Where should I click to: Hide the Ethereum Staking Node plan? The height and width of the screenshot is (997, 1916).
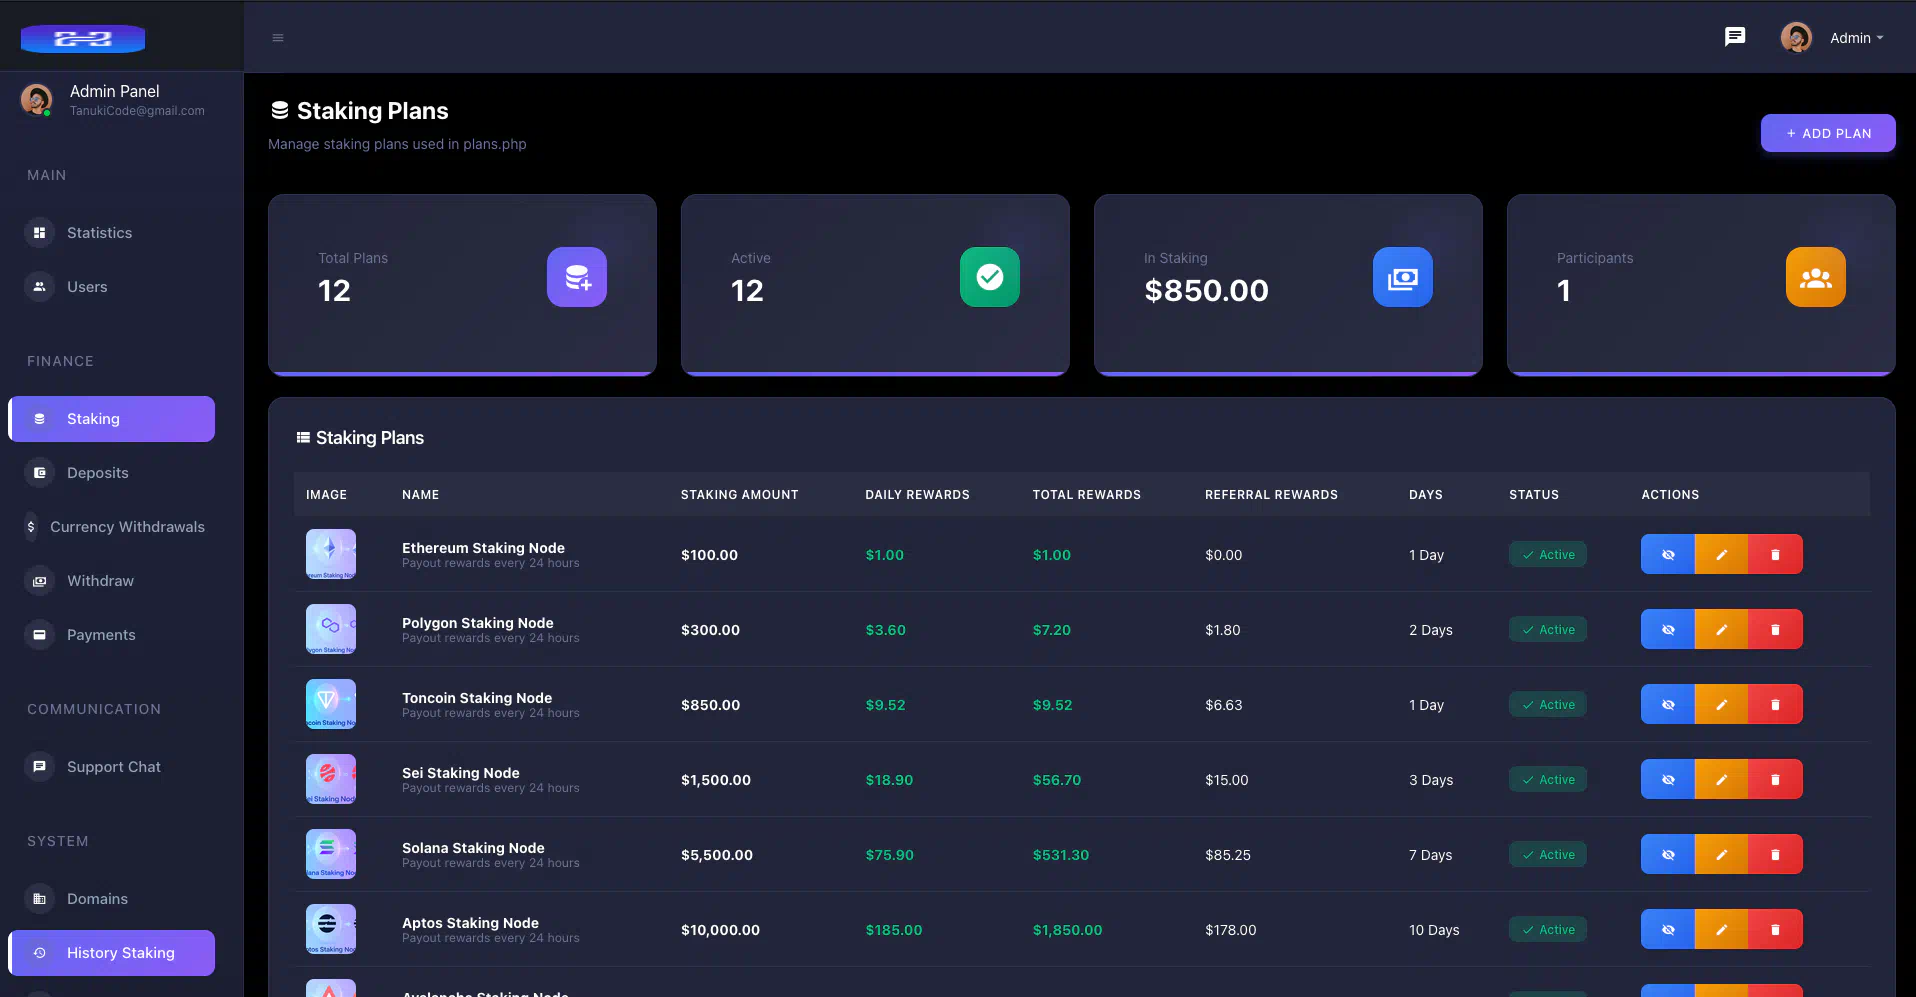1667,554
